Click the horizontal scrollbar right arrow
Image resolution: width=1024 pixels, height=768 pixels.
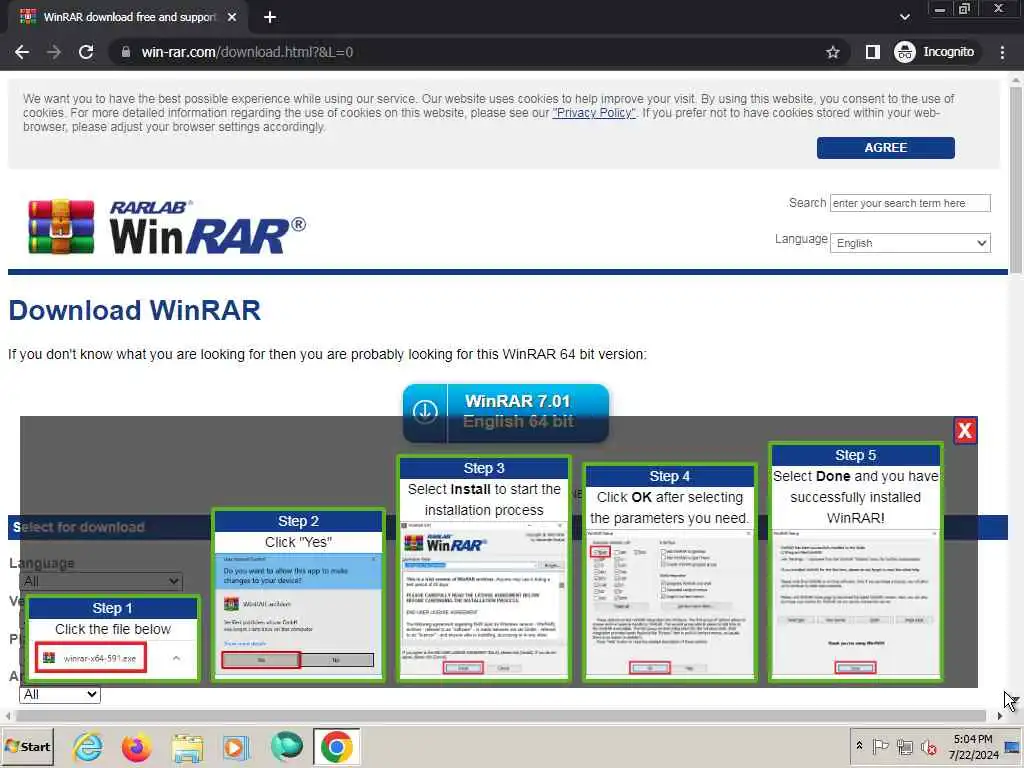[x=1000, y=716]
